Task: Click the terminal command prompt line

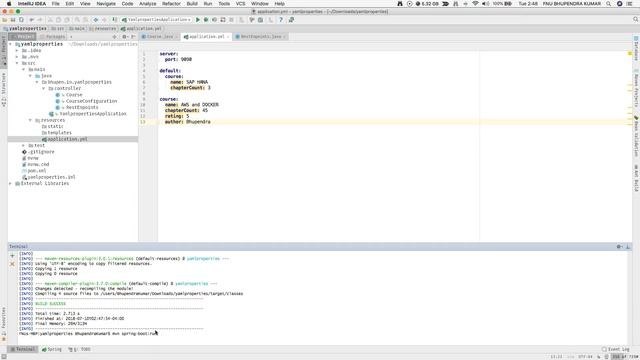Action: tap(88, 334)
